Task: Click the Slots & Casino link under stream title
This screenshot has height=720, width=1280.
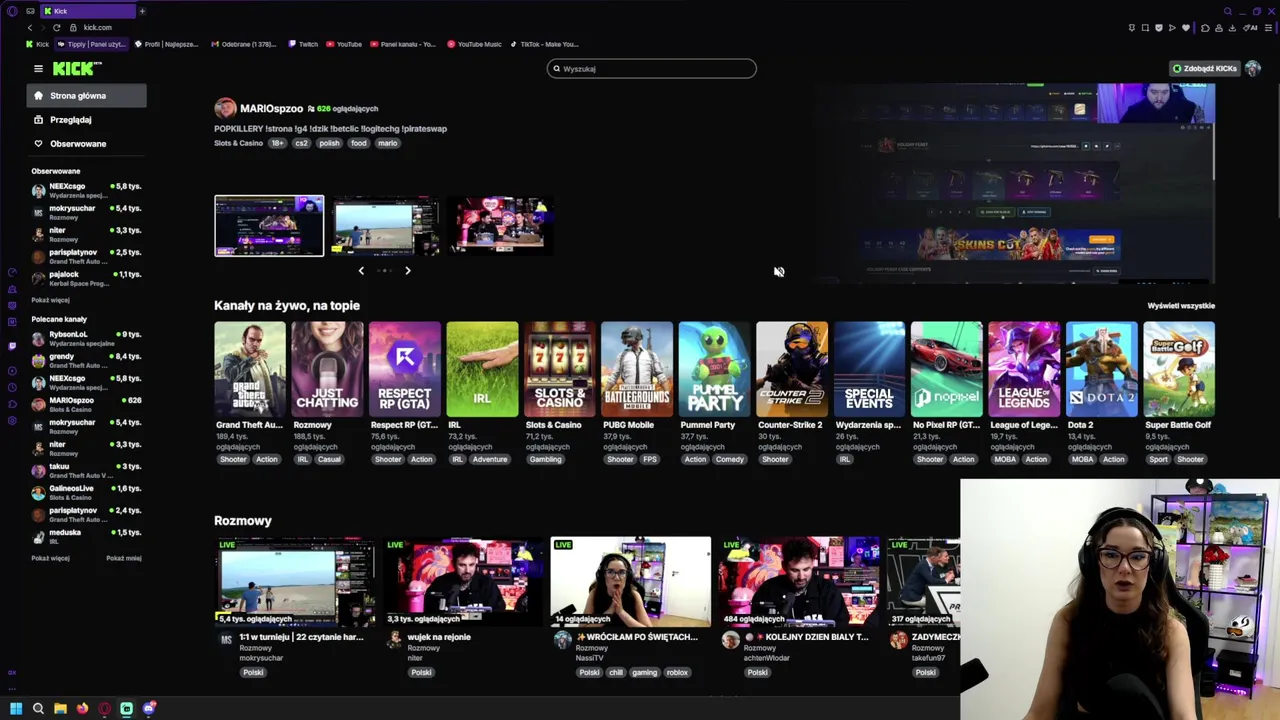Action: click(238, 143)
